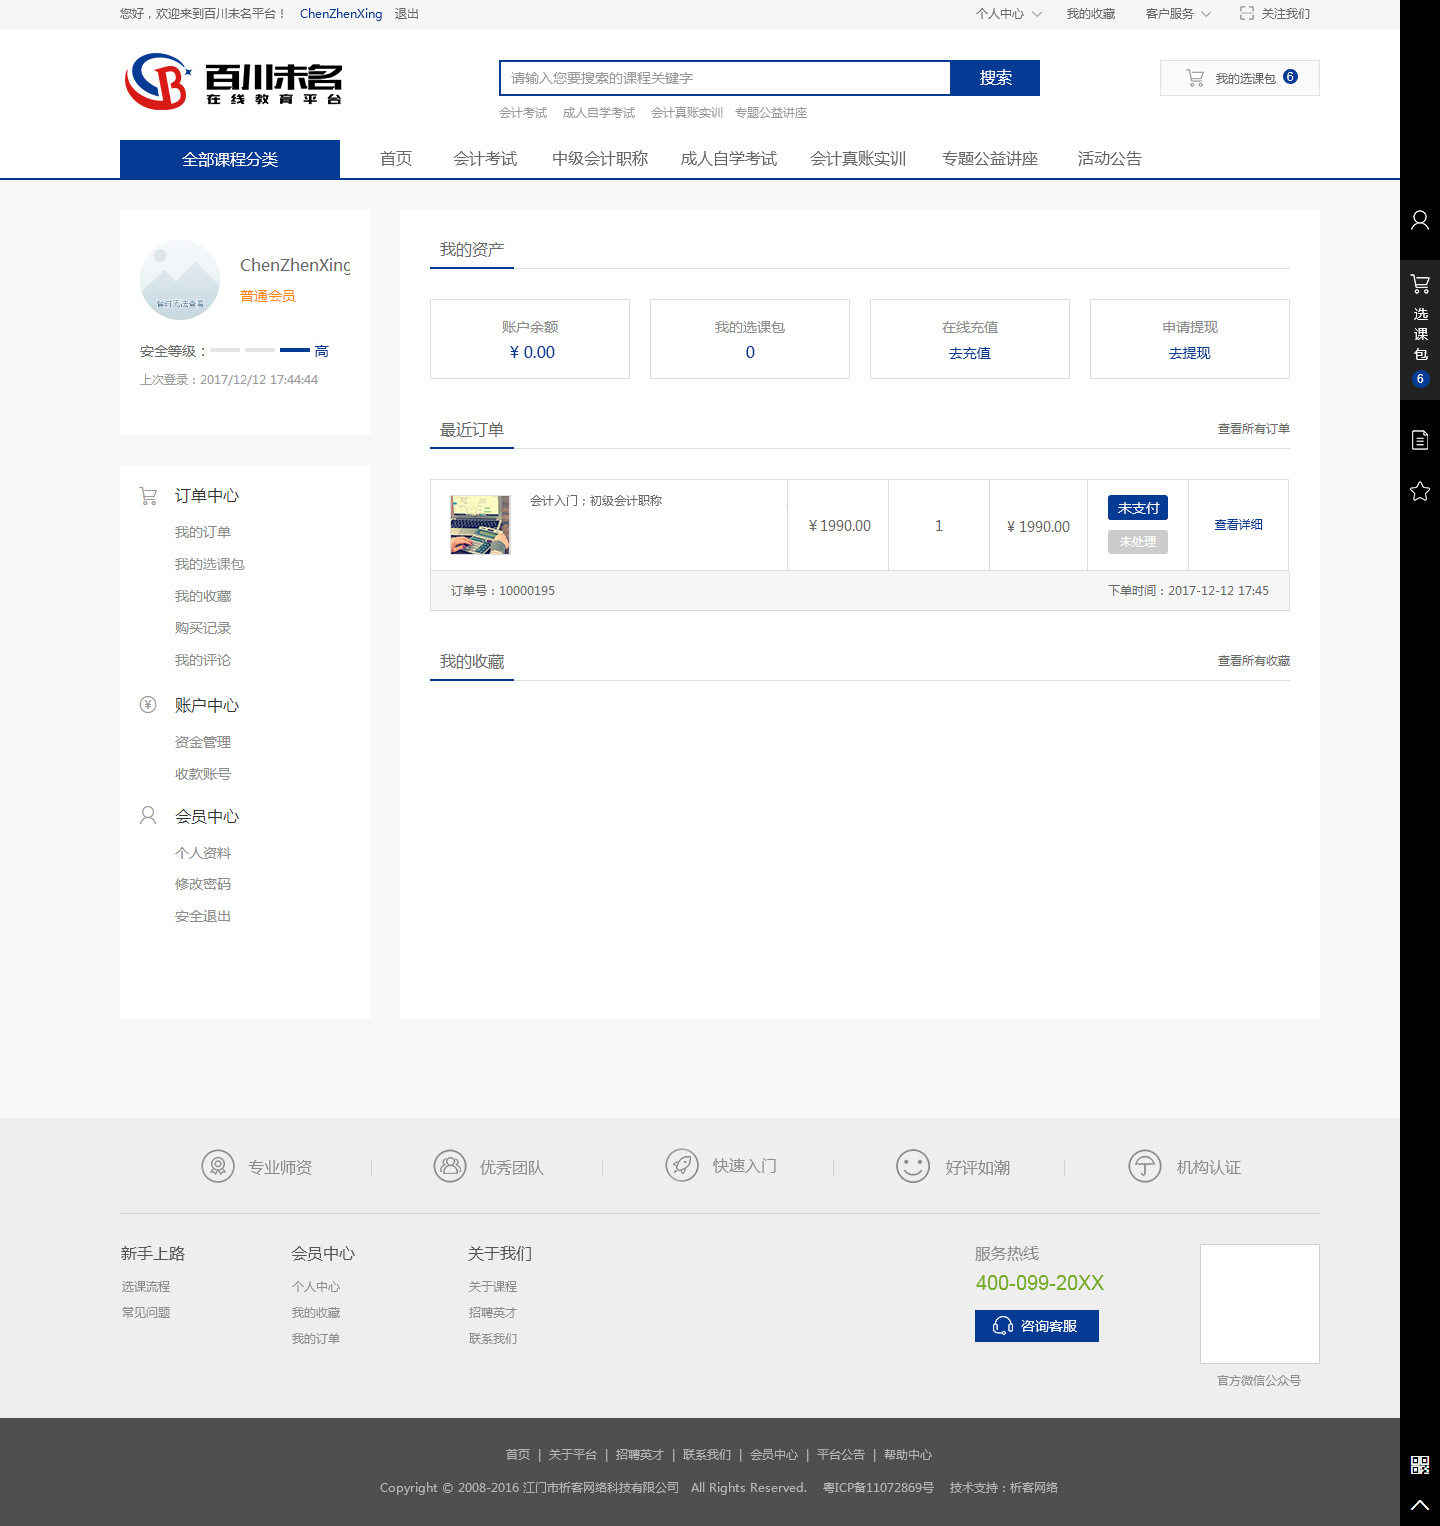Click the 未支付 order status button
Image resolution: width=1440 pixels, height=1526 pixels.
point(1137,508)
